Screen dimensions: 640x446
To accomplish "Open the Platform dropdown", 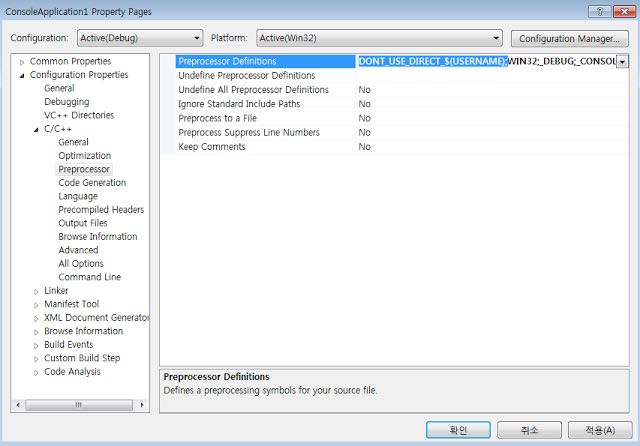I will click(378, 38).
